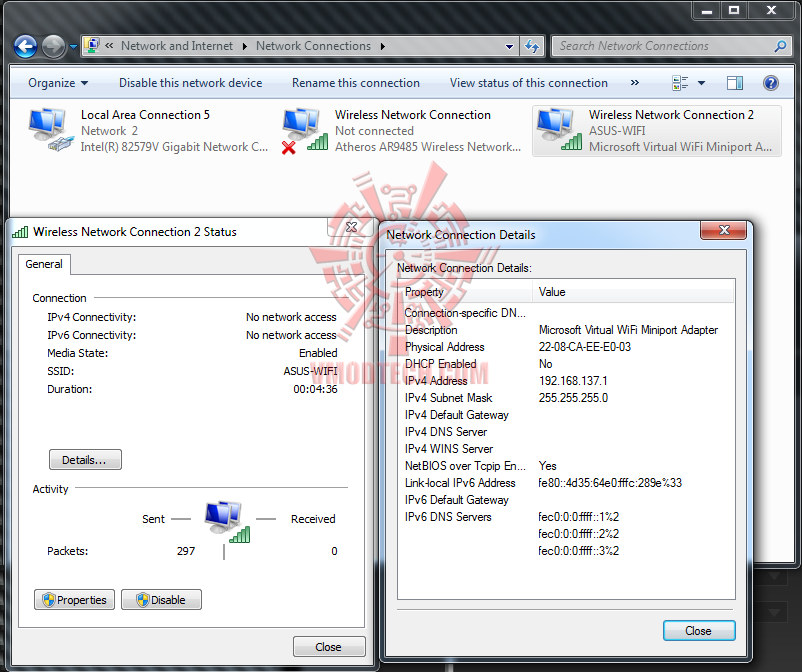Select Local Area Connection 5 adapter icon

click(49, 129)
